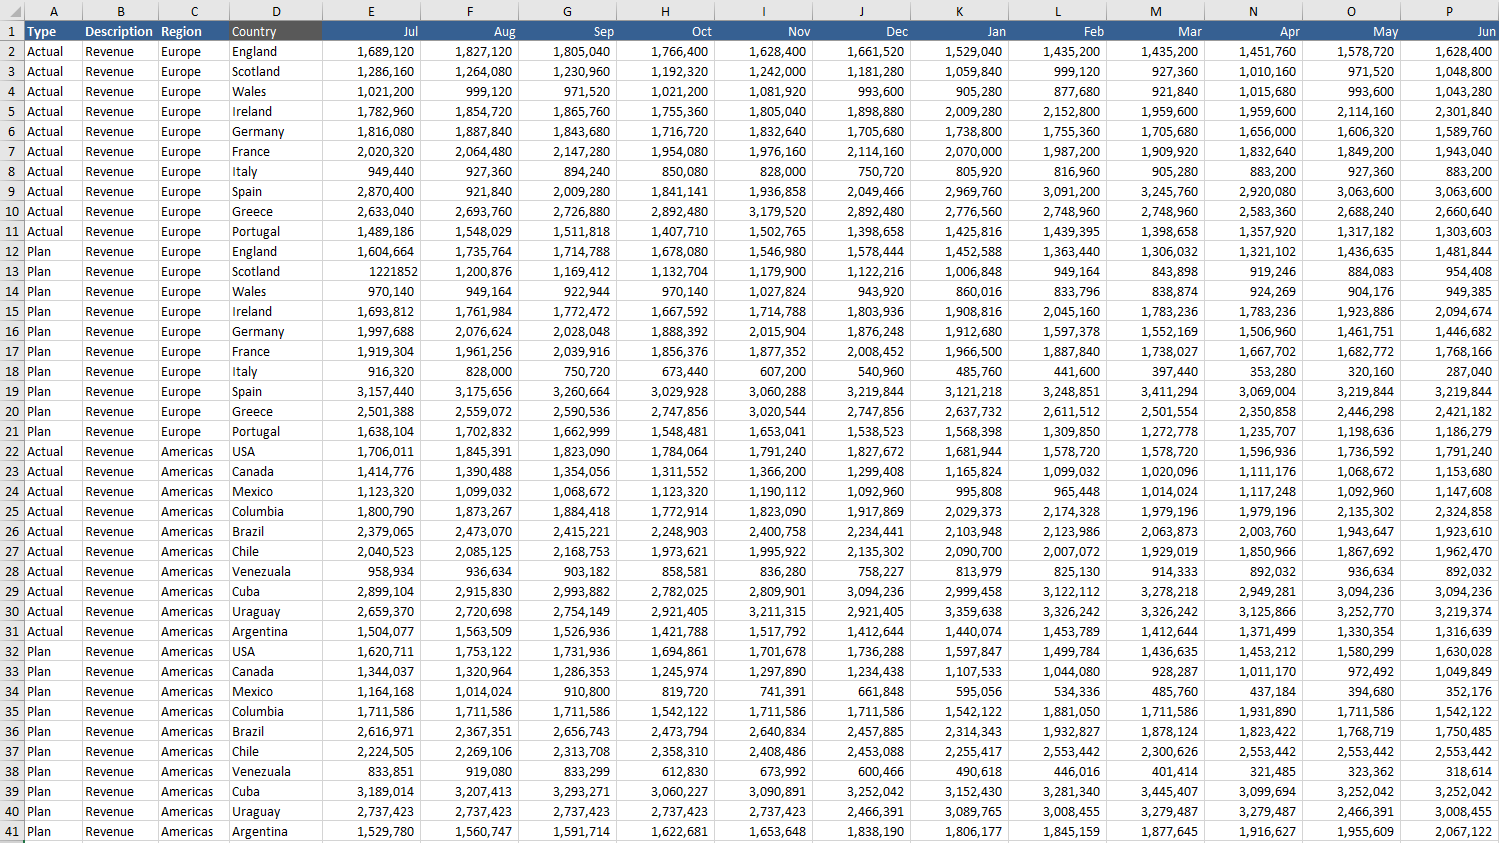Select column A header
The height and width of the screenshot is (843, 1499).
[54, 11]
